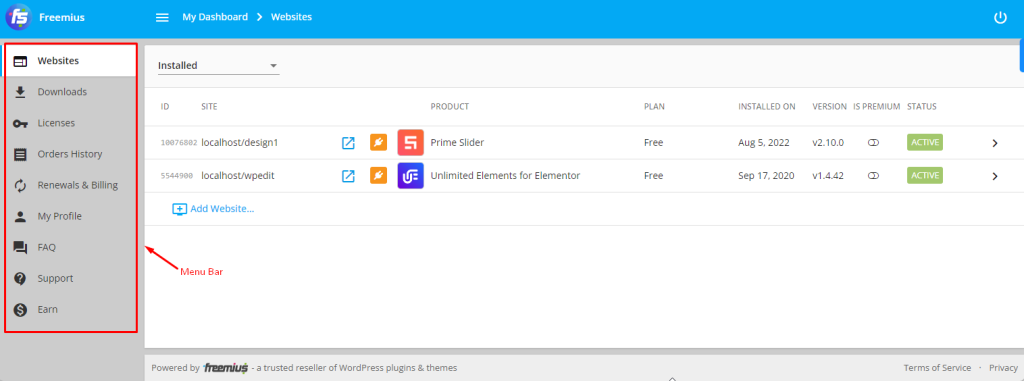The image size is (1024, 381).
Task: Open localhost/wpedit external link icon
Action: [349, 176]
